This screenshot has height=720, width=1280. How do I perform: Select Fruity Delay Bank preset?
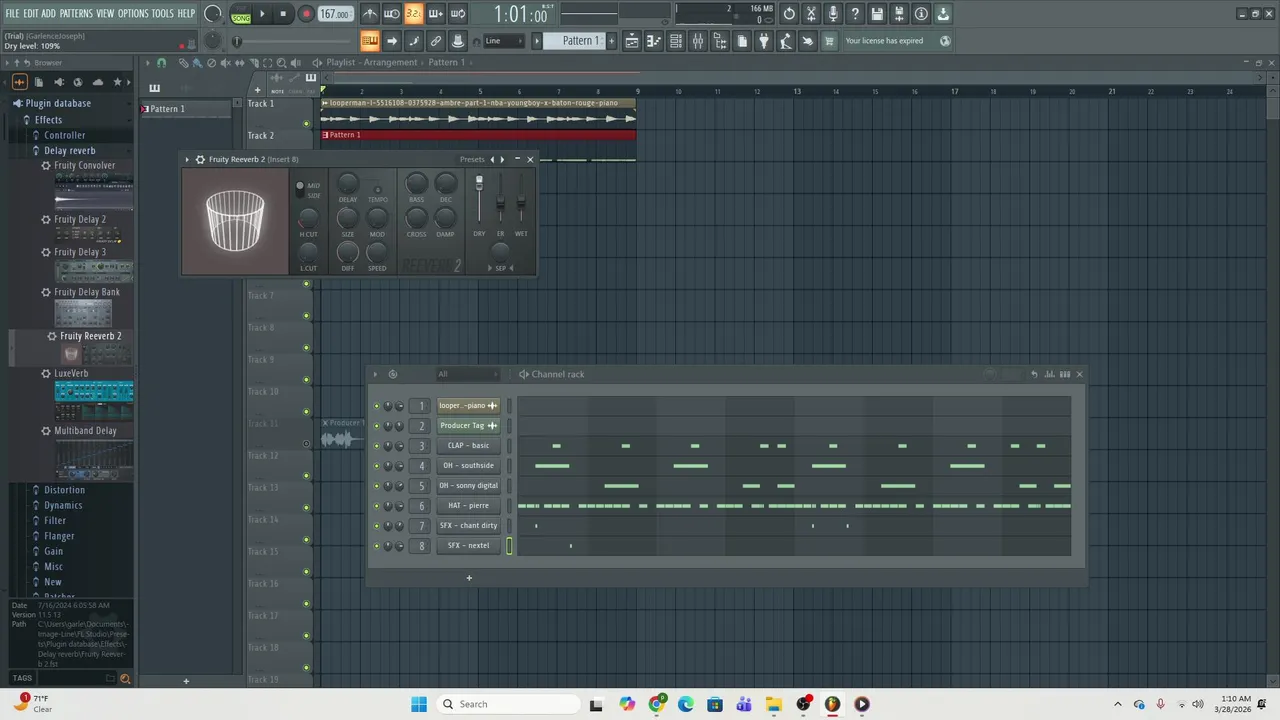[x=87, y=293]
